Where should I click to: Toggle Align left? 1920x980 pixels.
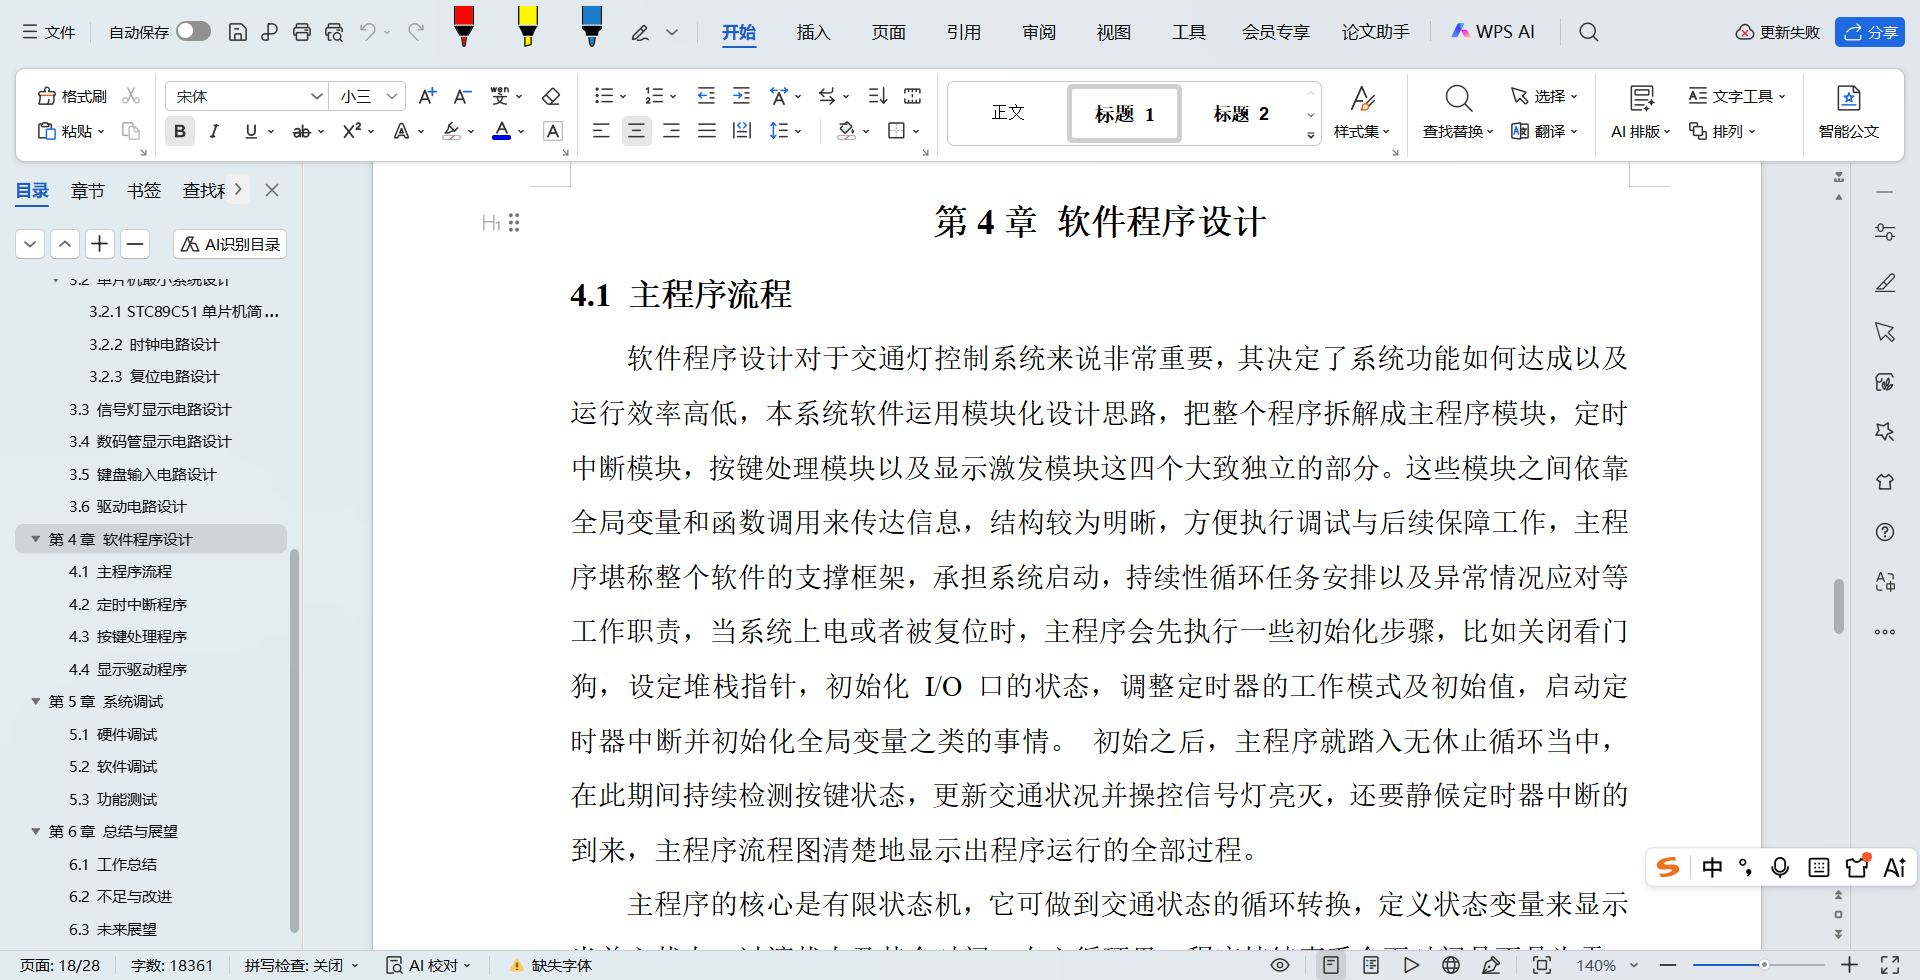601,131
